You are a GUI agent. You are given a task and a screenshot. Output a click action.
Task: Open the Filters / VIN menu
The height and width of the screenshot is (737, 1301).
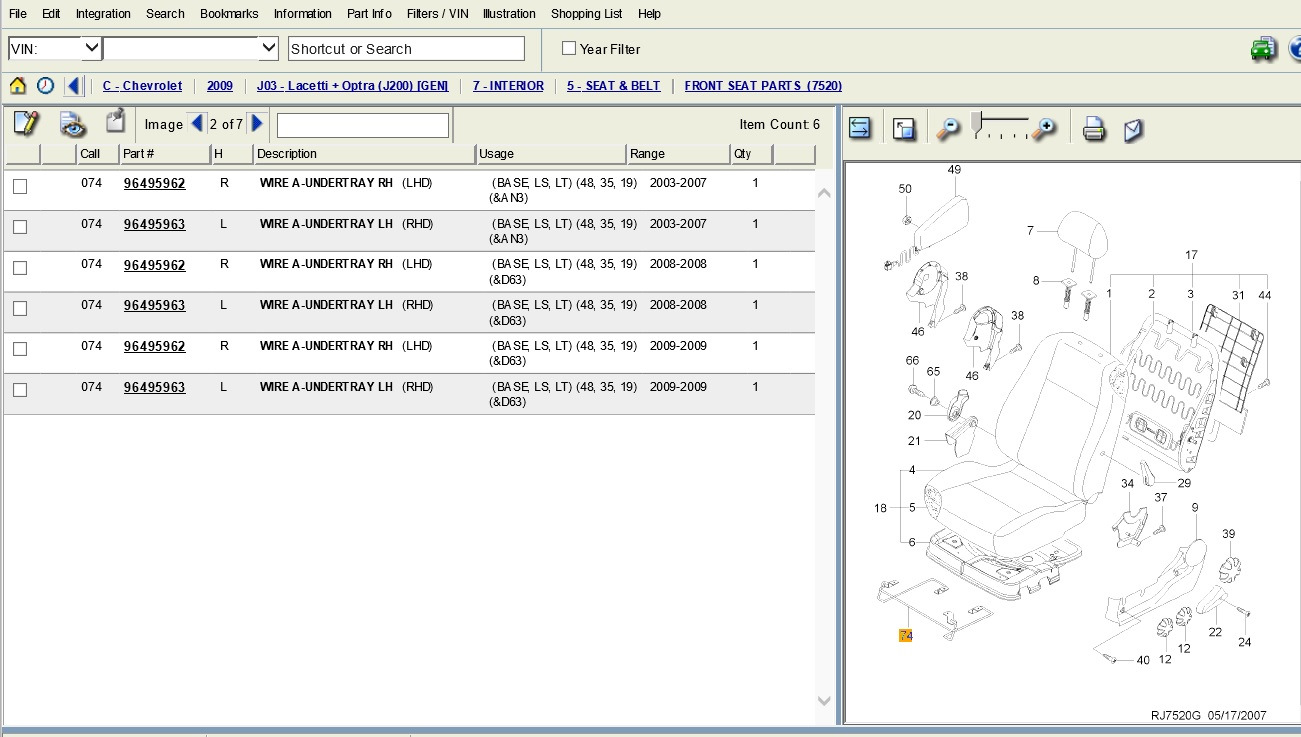[x=439, y=14]
